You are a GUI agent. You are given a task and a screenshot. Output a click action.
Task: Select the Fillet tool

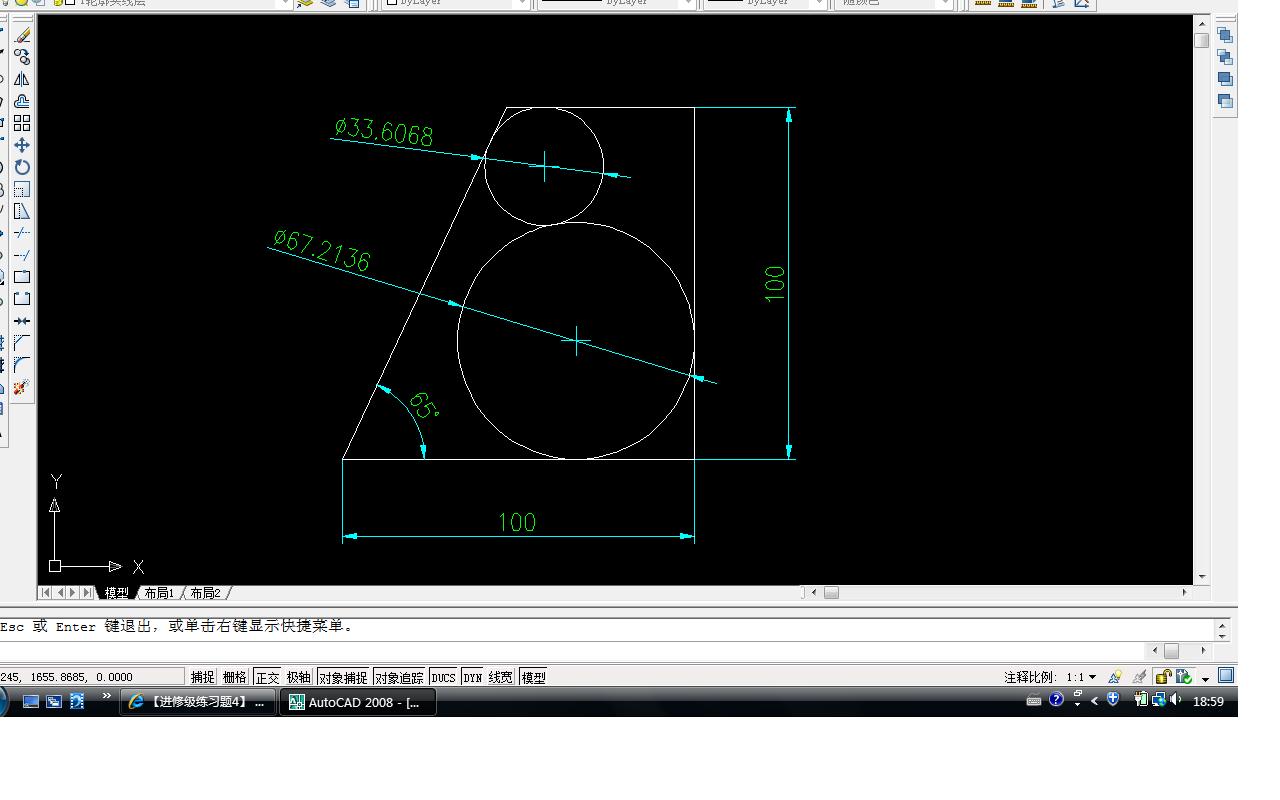point(22,365)
